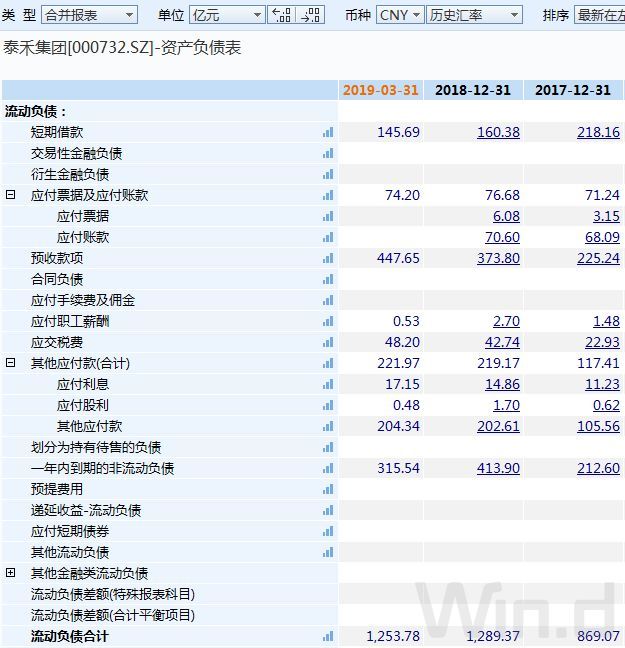The image size is (625, 648).
Task: Open the 218.16 短期借款 2017 link
Action: click(599, 132)
